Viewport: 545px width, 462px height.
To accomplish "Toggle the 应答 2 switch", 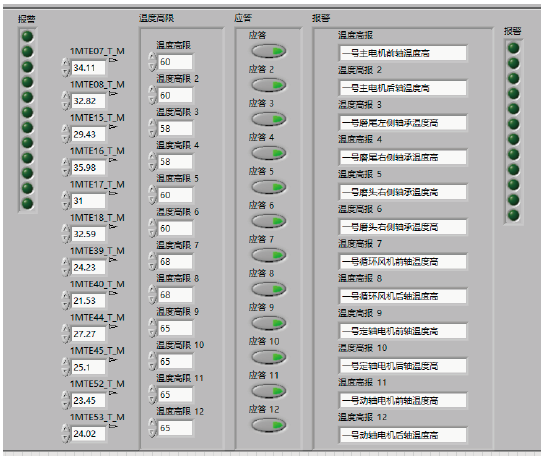I will pos(269,85).
